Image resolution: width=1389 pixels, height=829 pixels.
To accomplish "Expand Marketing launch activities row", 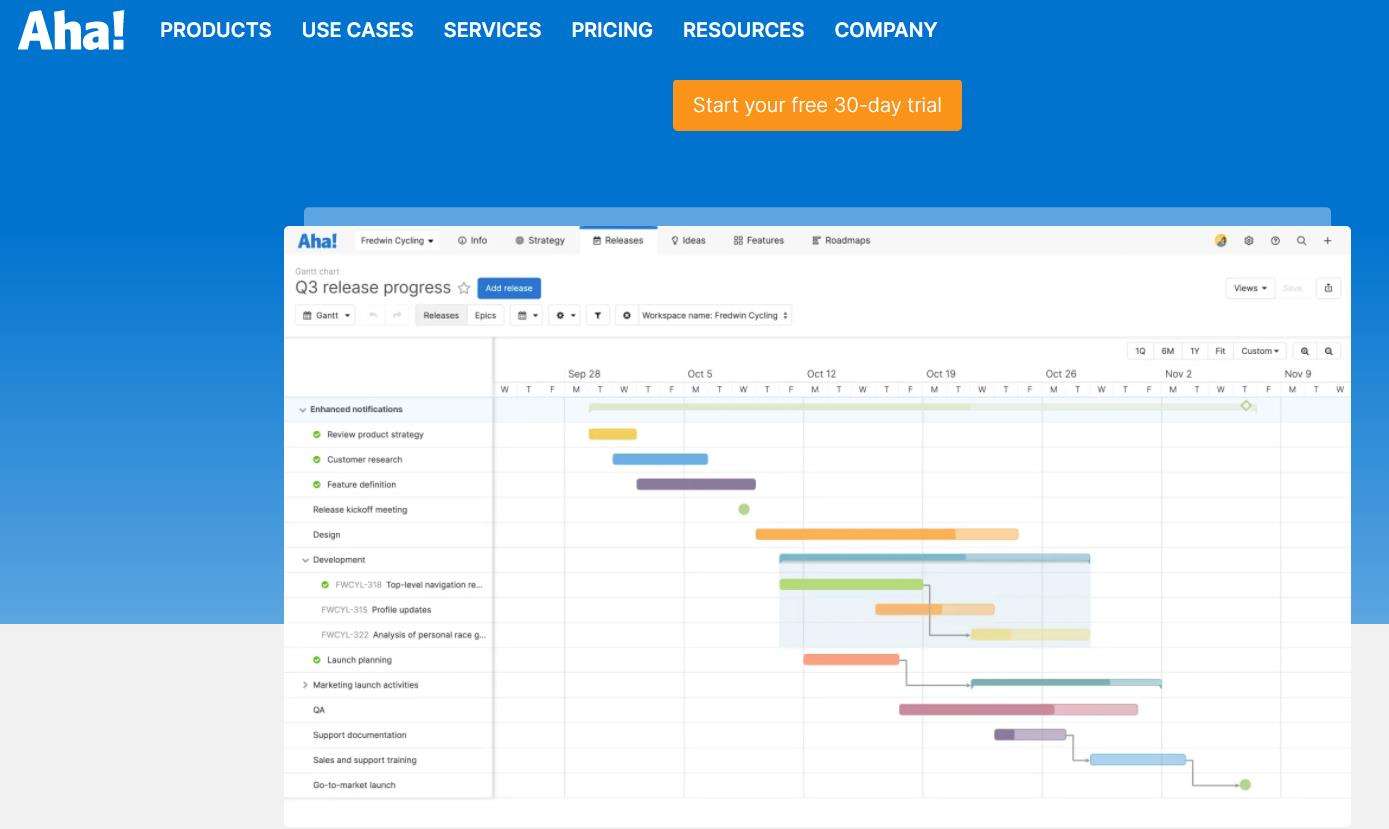I will point(305,685).
